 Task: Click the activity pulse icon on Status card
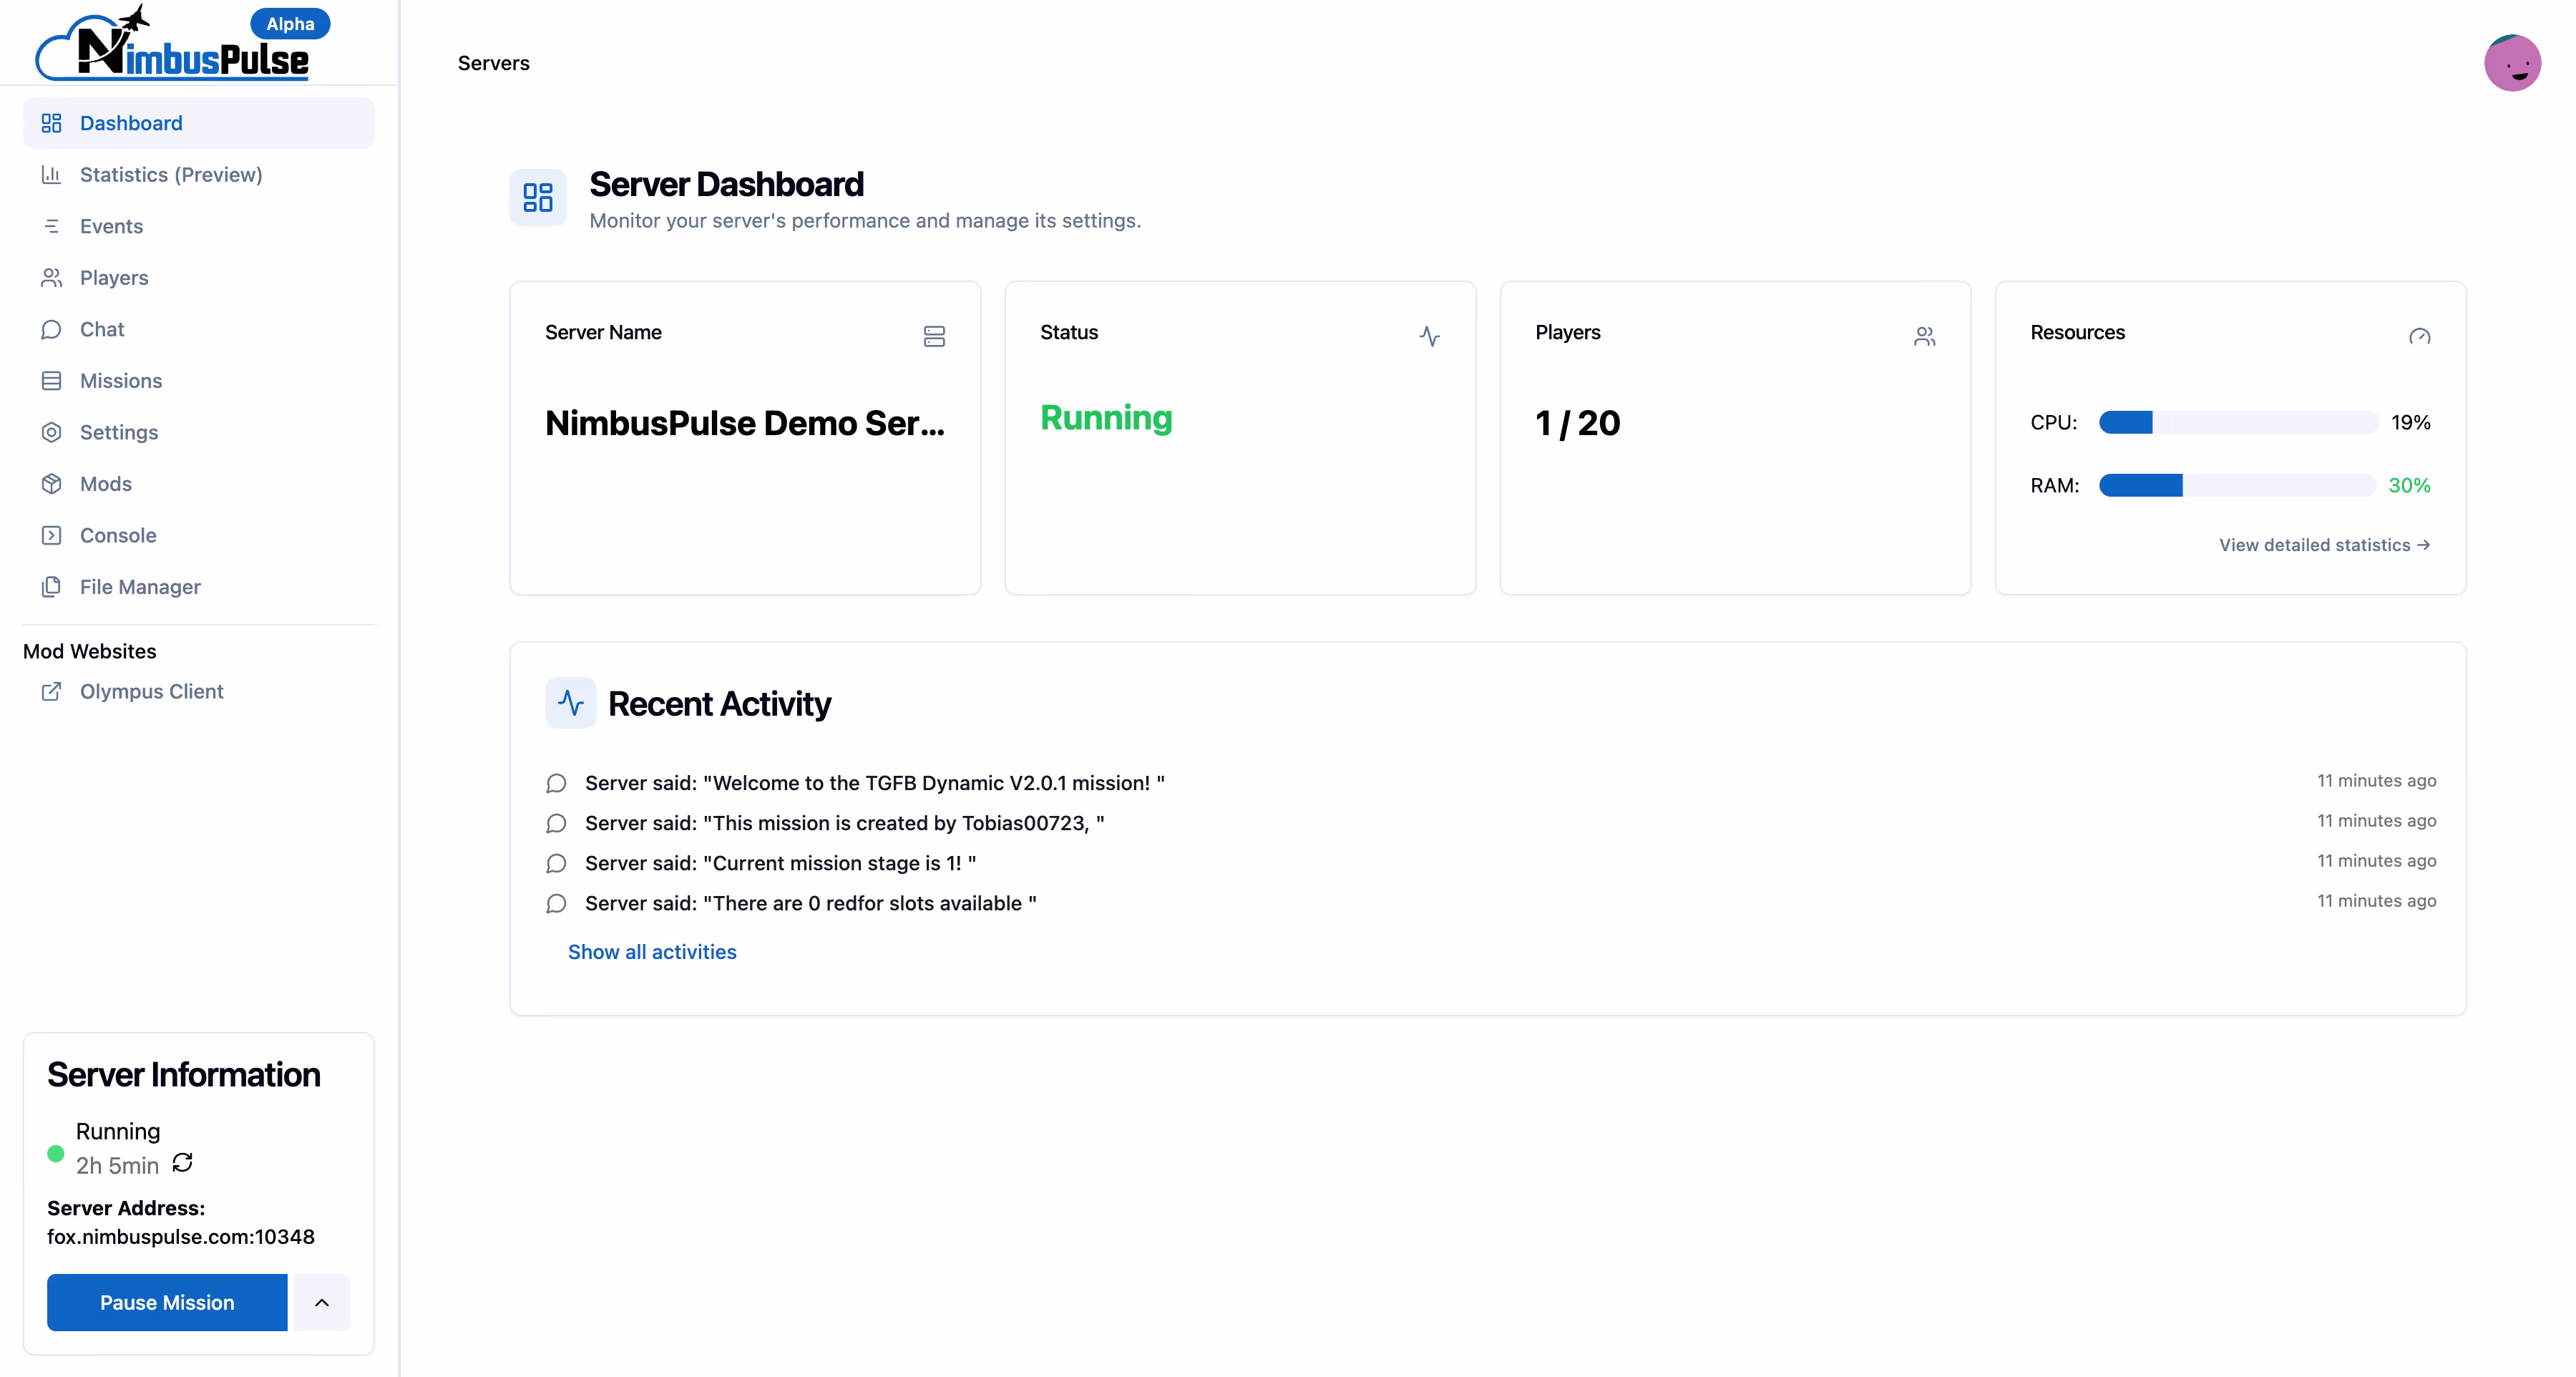(1429, 336)
